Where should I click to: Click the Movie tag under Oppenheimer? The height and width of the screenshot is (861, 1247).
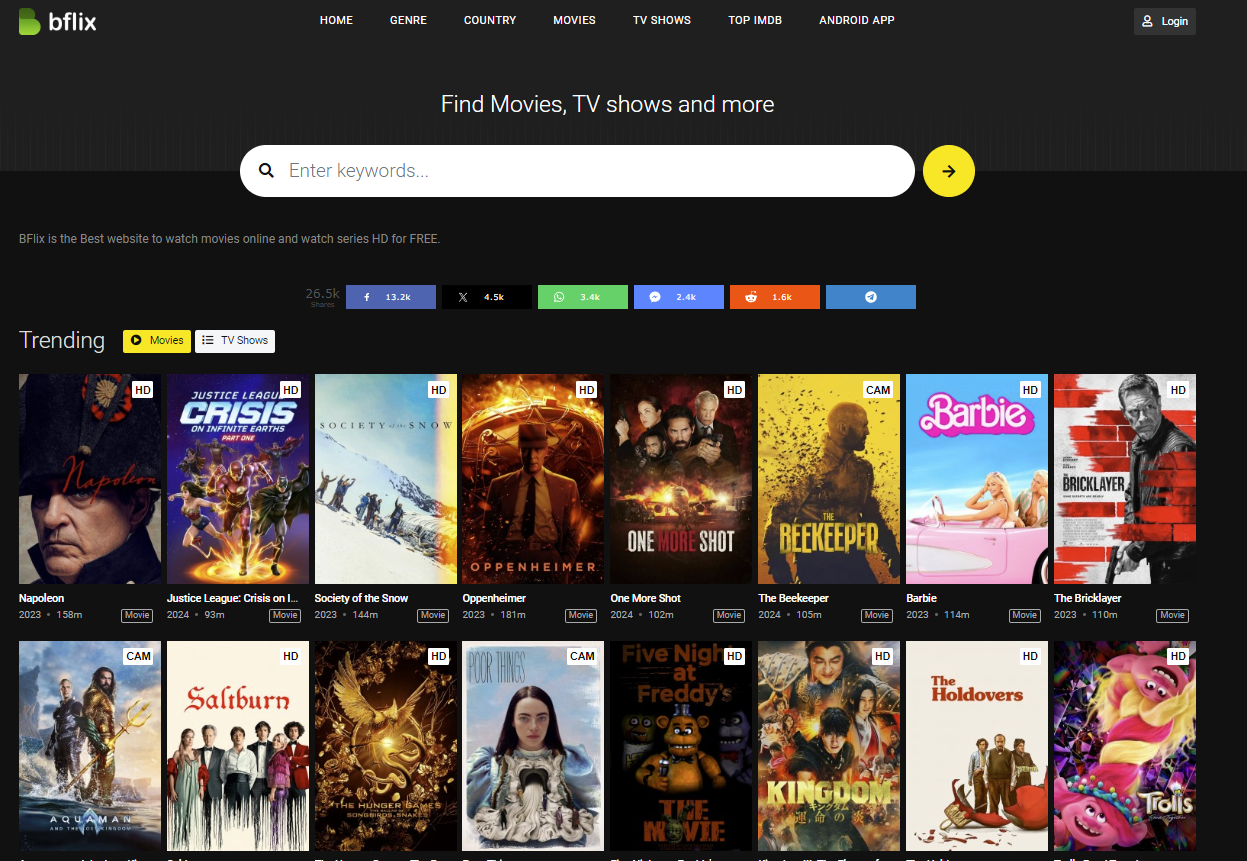coord(581,615)
